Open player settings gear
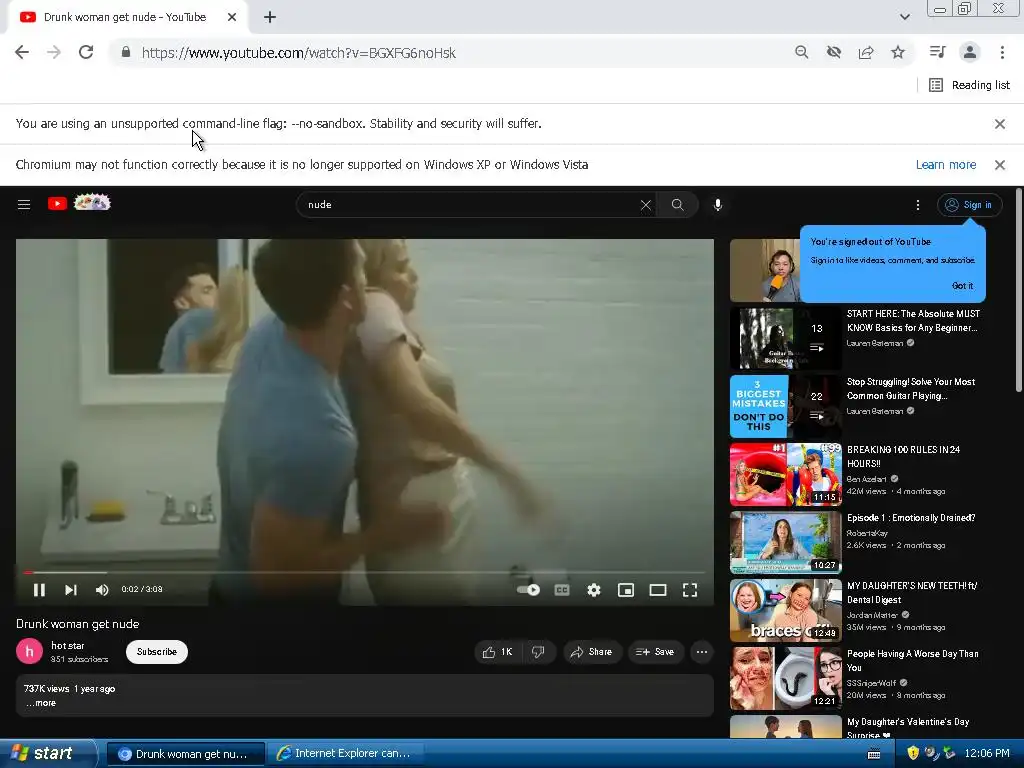The image size is (1024, 768). pyautogui.click(x=594, y=590)
